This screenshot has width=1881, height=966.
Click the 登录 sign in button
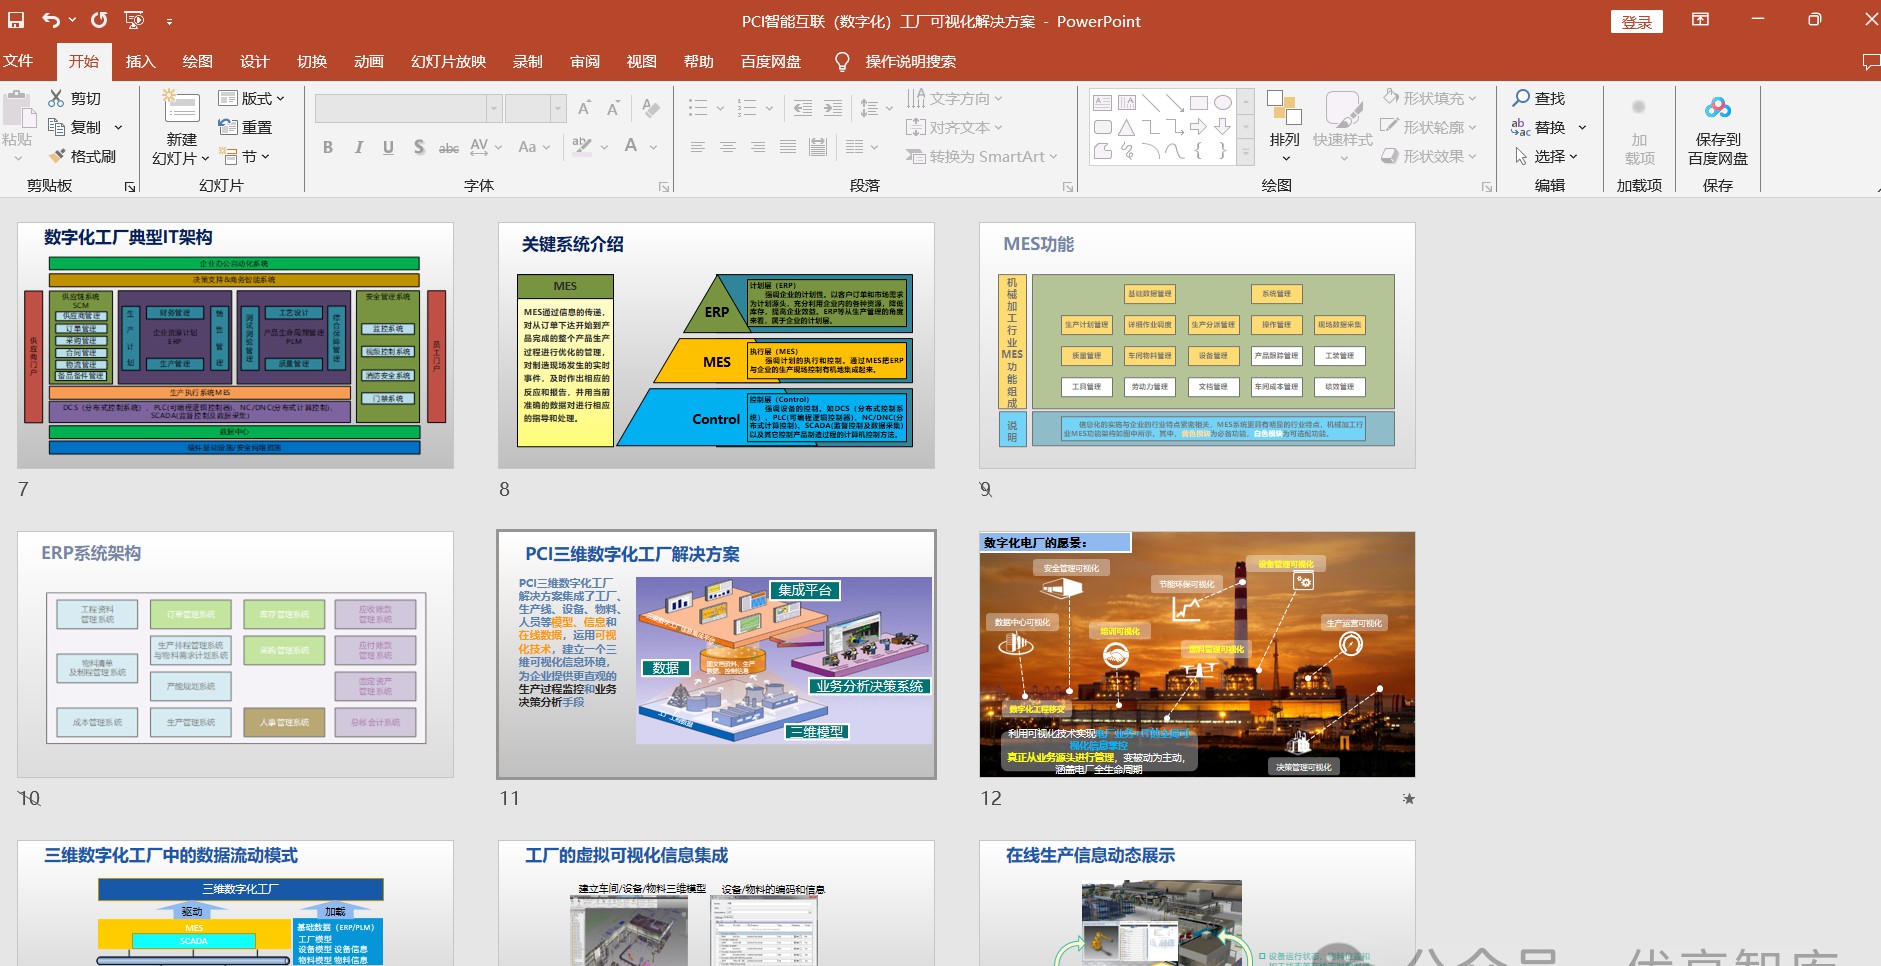pos(1637,22)
